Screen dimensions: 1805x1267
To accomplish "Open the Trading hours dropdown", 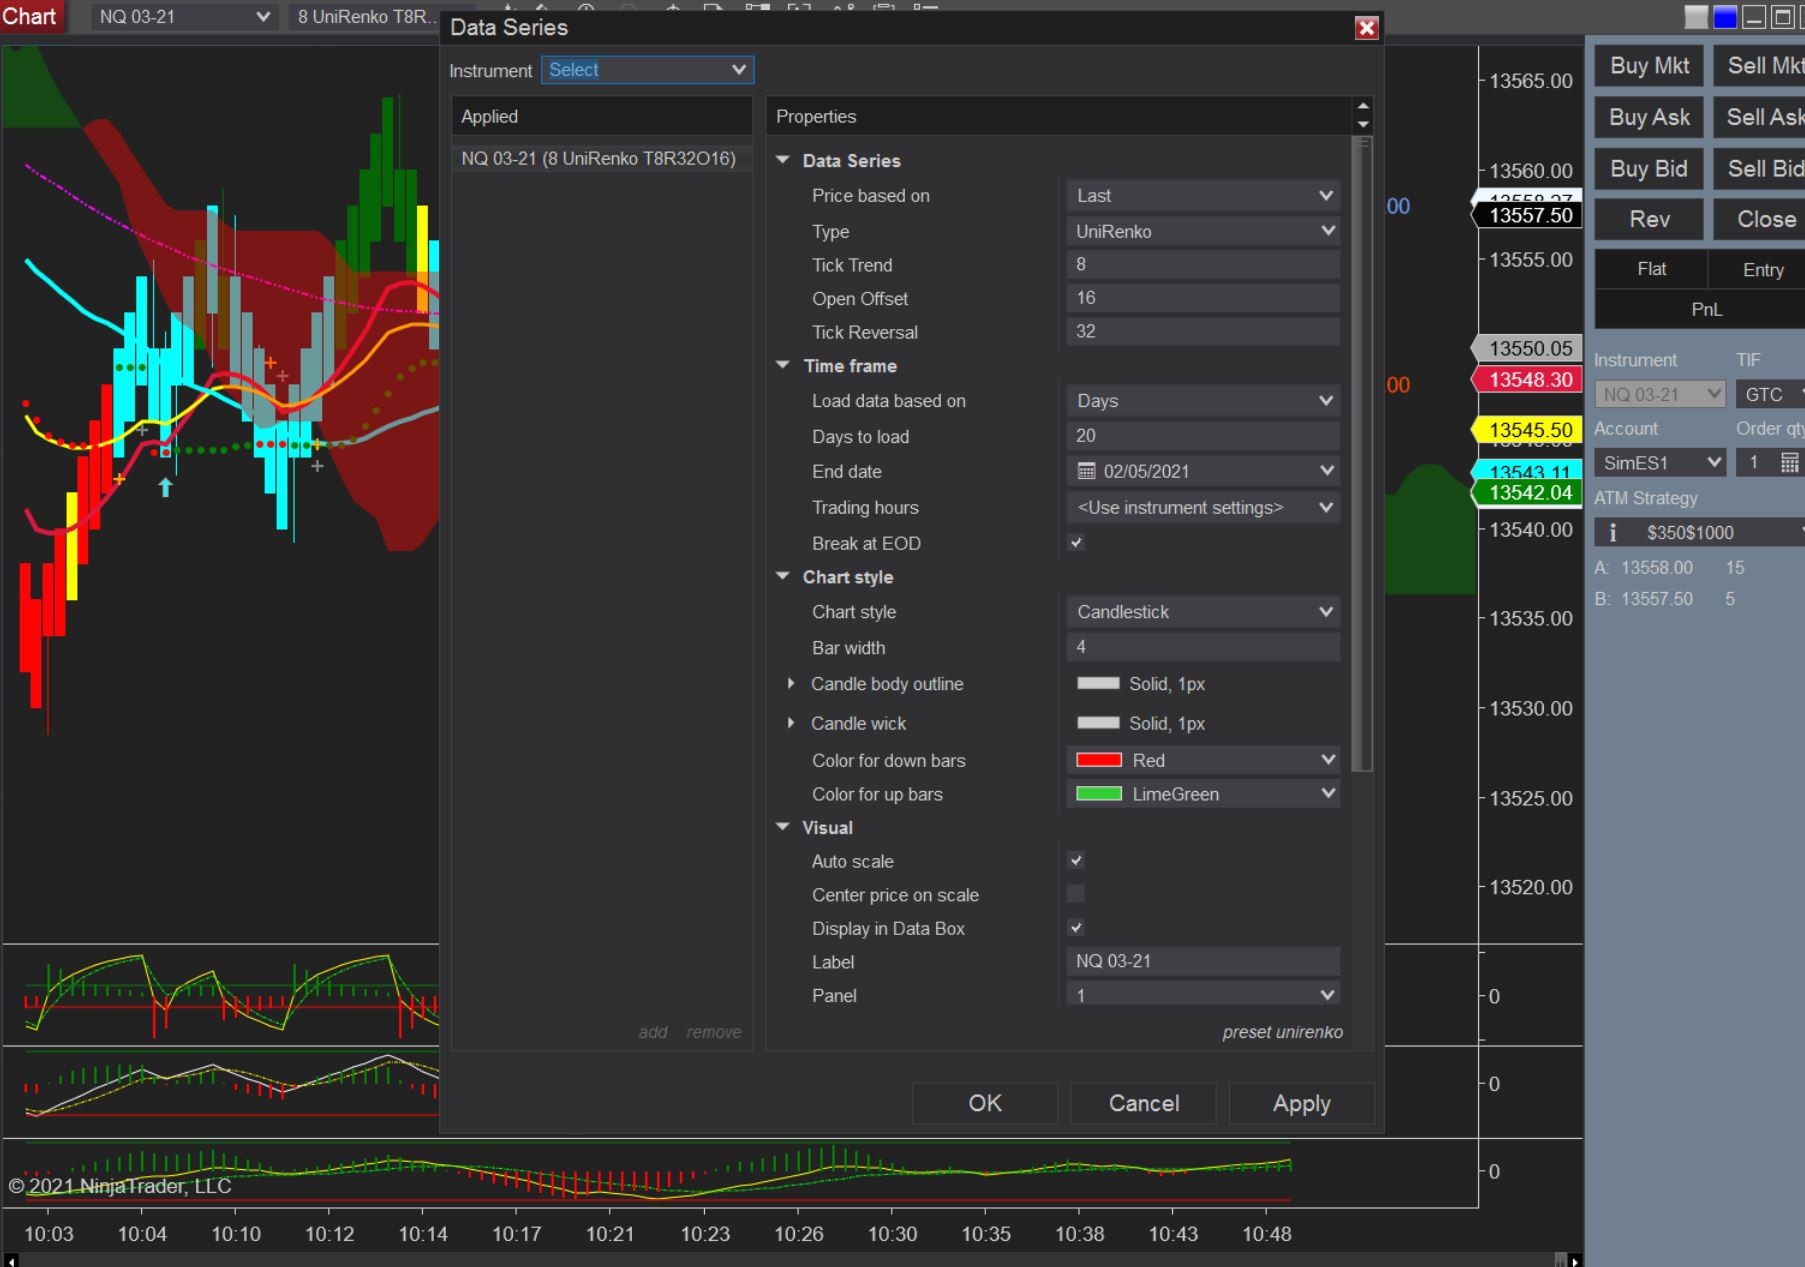I will tap(1203, 507).
